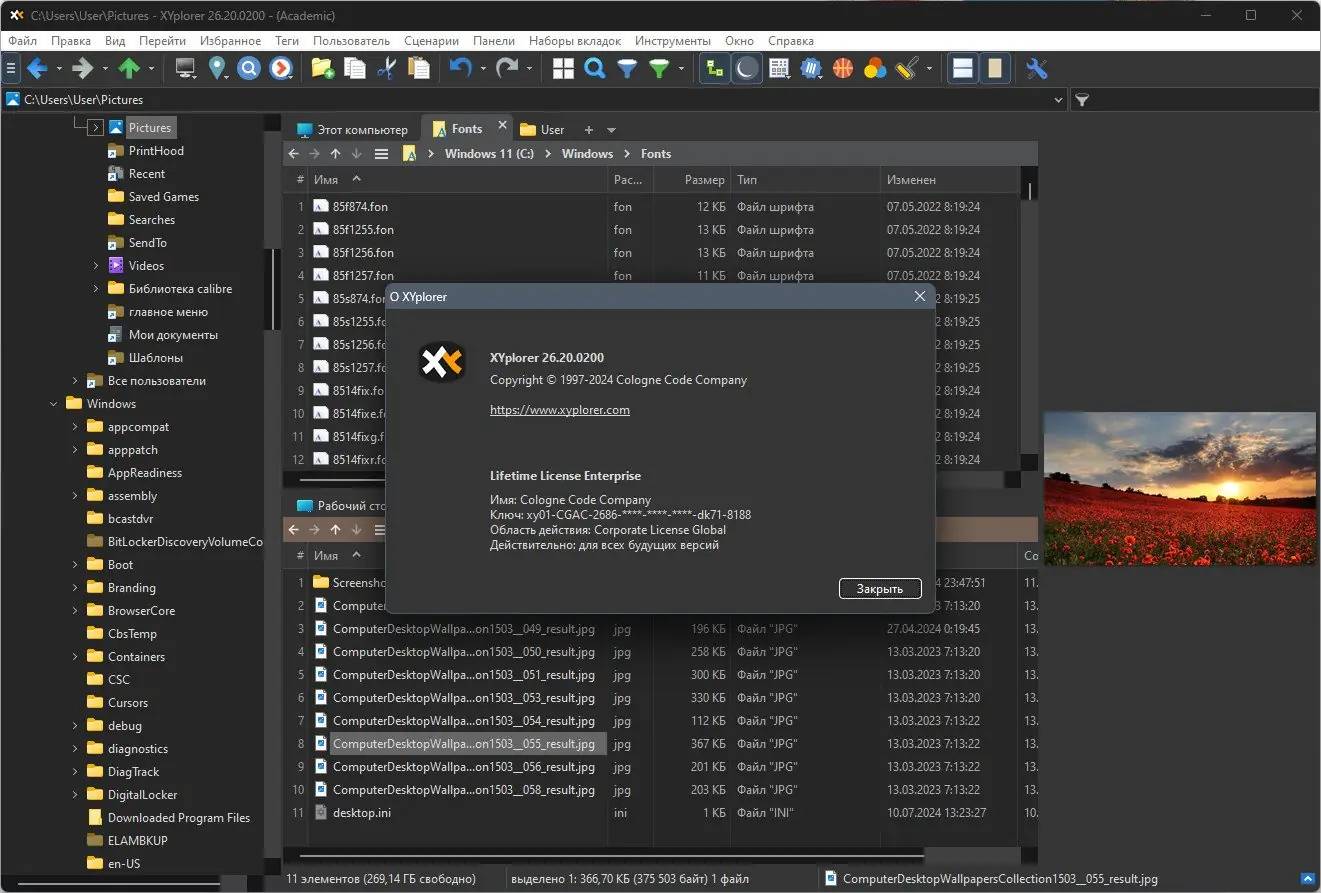Image resolution: width=1321 pixels, height=893 pixels.
Task: Open the tab list dropdown arrow after User tab
Action: [612, 130]
